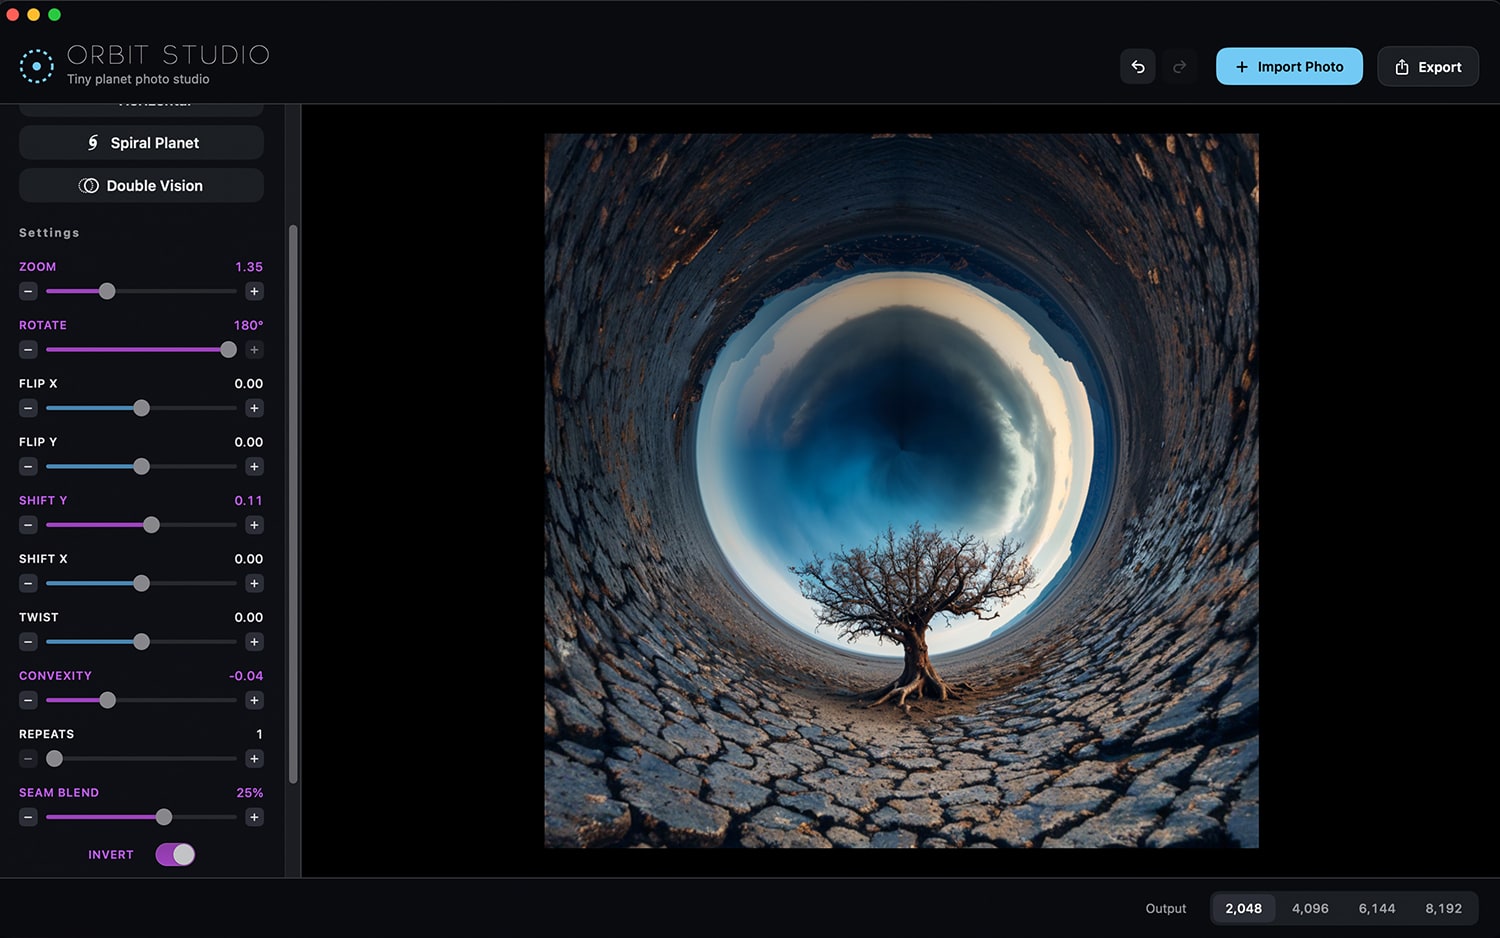Increase Convexity with its plus button
Image resolution: width=1500 pixels, height=938 pixels.
254,701
